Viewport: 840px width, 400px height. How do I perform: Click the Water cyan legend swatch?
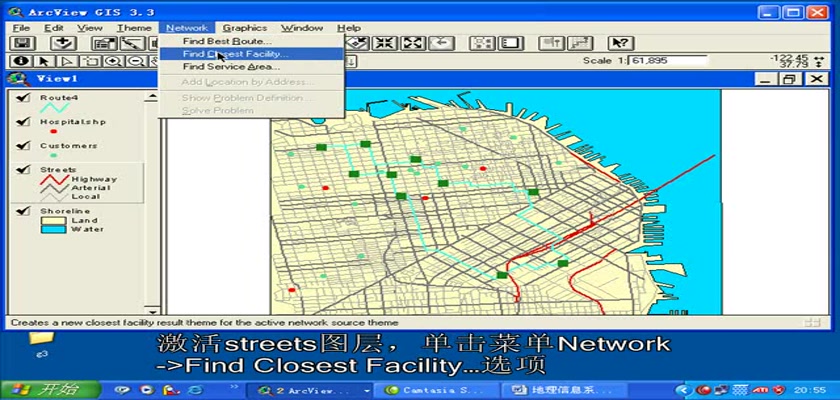[53, 229]
